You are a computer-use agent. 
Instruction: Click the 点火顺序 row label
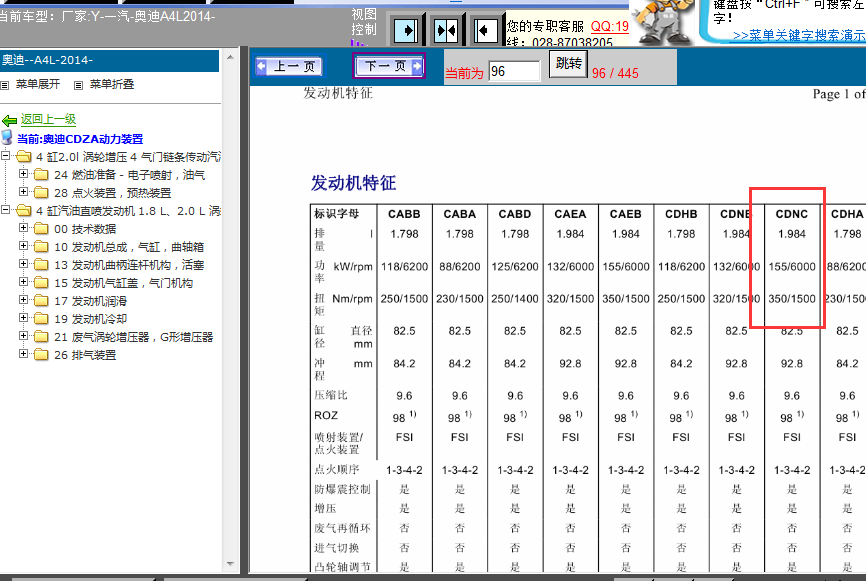(x=336, y=469)
